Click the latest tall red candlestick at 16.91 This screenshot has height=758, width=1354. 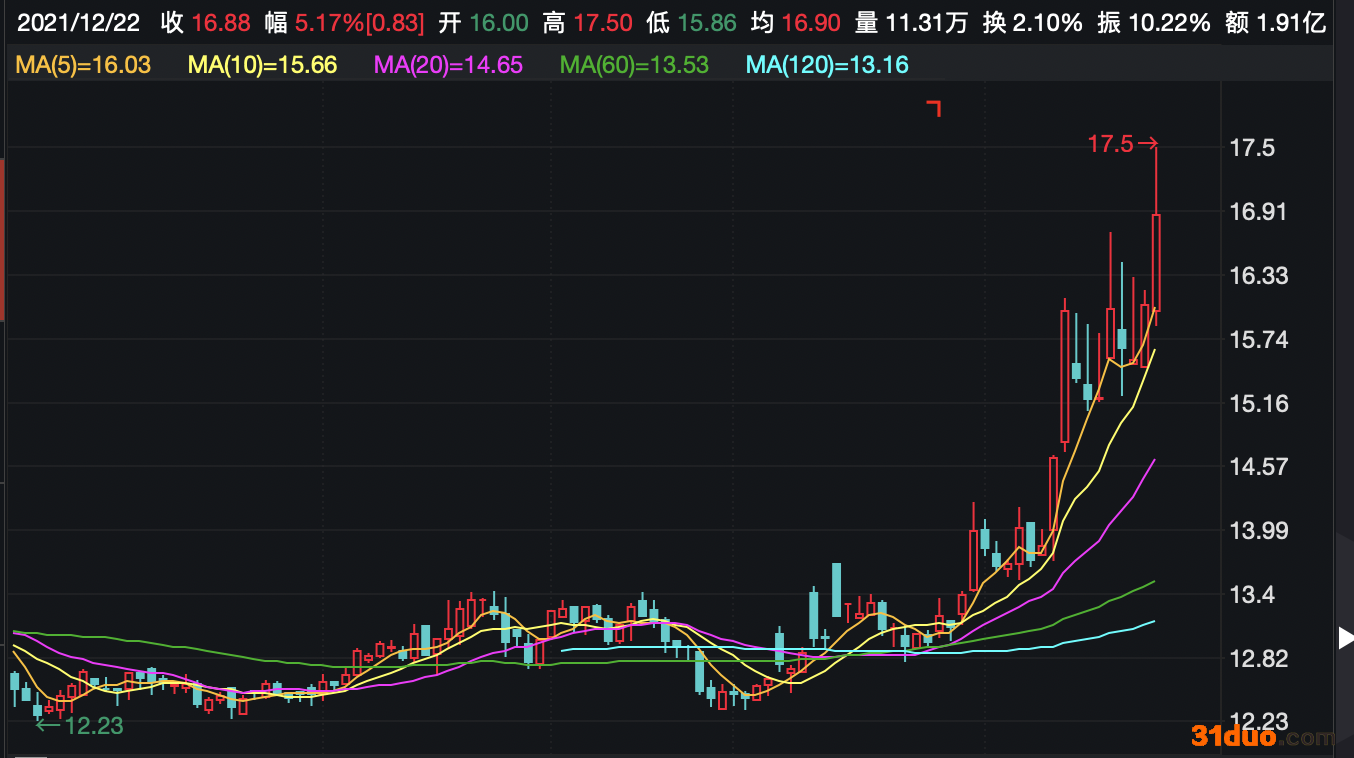click(1156, 260)
